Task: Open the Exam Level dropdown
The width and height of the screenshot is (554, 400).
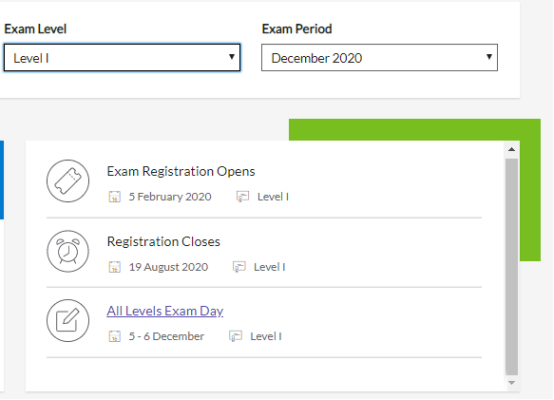Action: pyautogui.click(x=122, y=58)
